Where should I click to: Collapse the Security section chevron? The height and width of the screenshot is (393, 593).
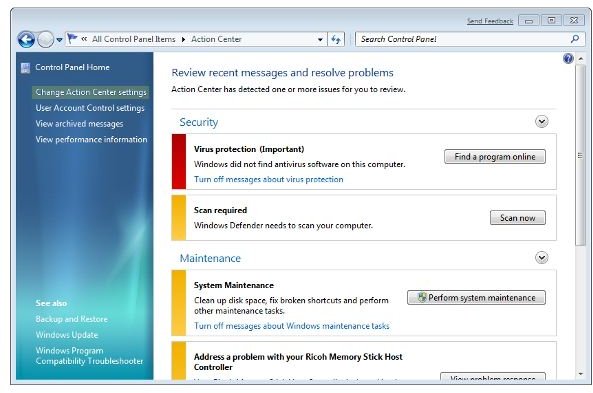point(542,122)
